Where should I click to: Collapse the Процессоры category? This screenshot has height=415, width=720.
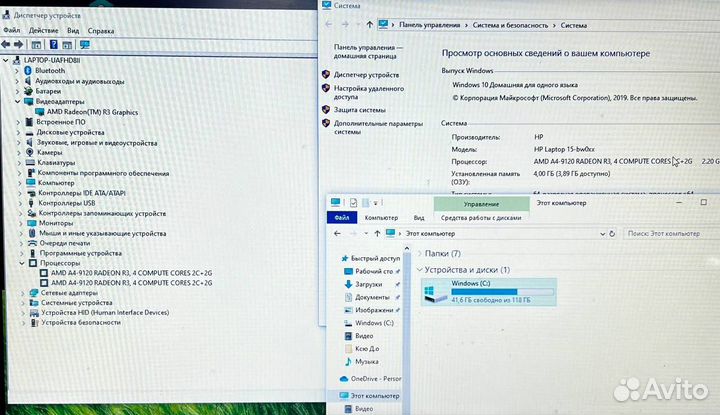coord(22,263)
